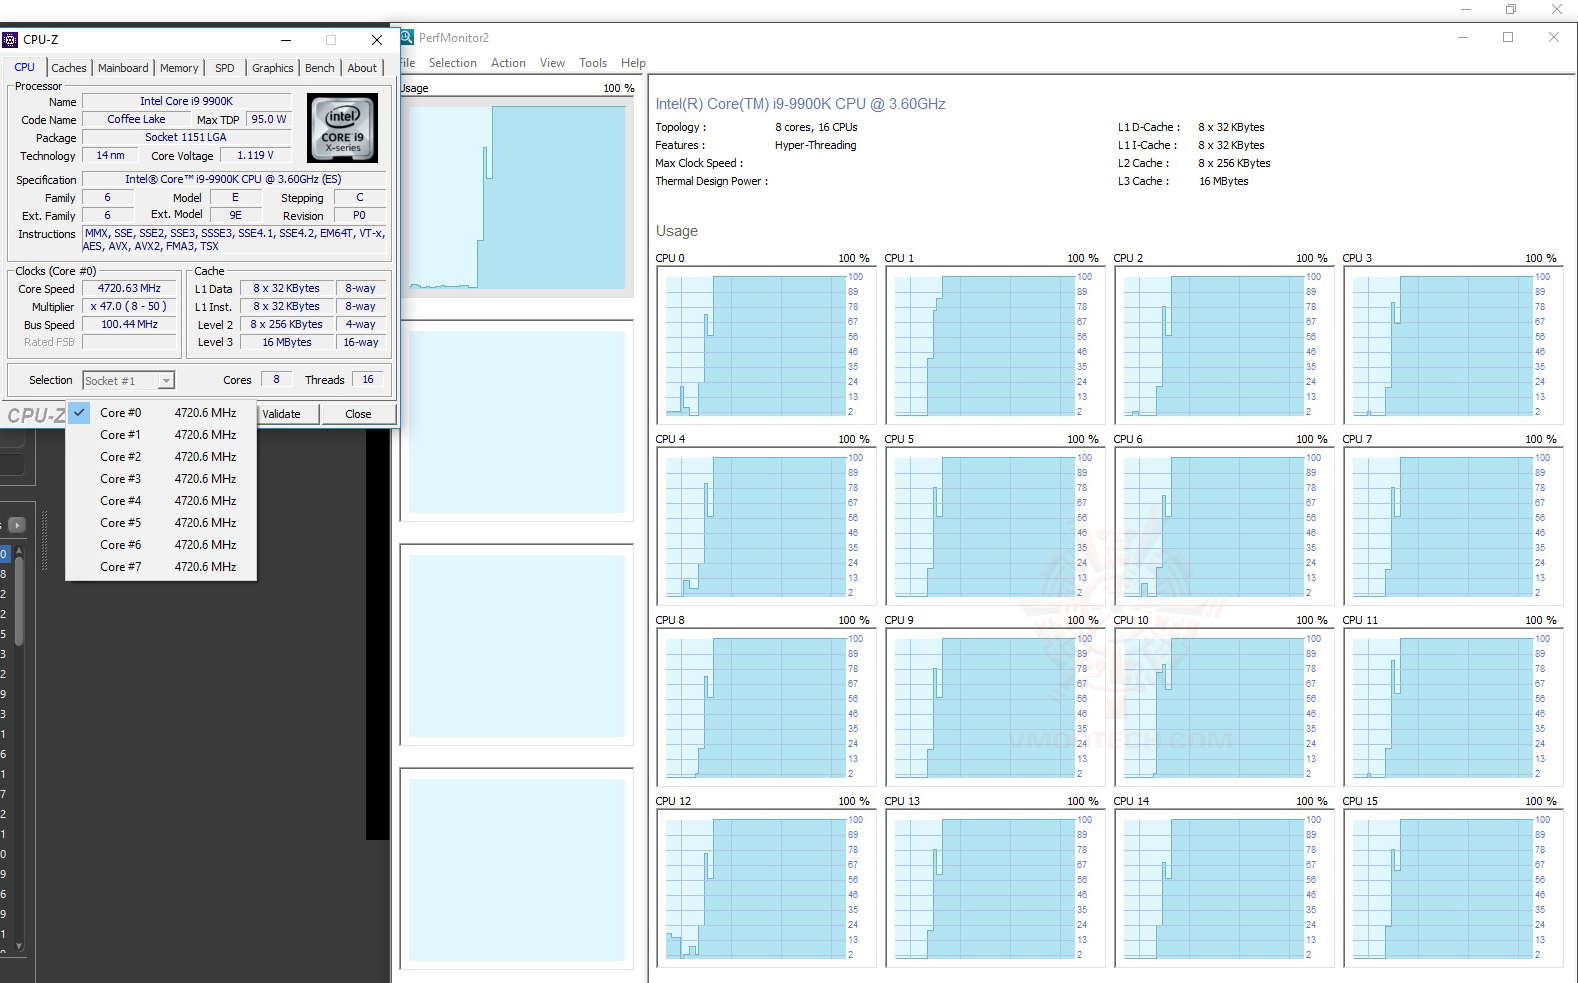Click the CPU 3 usage graph in PerfMonitor2
Image resolution: width=1578 pixels, height=983 pixels.
pos(1452,345)
